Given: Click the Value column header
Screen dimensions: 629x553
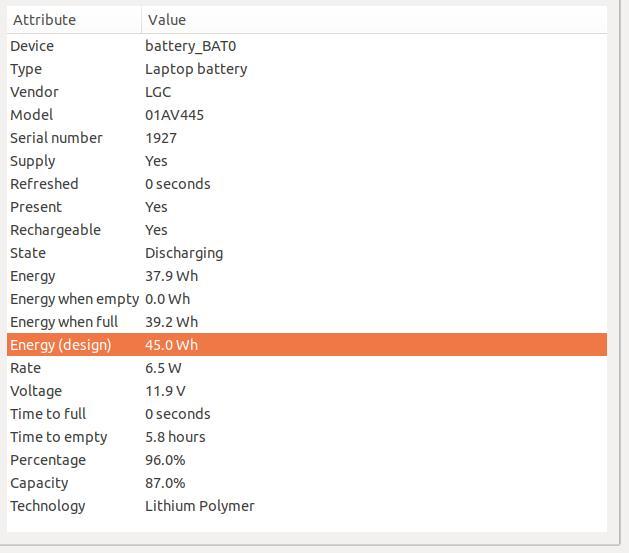Looking at the screenshot, I should [x=374, y=20].
